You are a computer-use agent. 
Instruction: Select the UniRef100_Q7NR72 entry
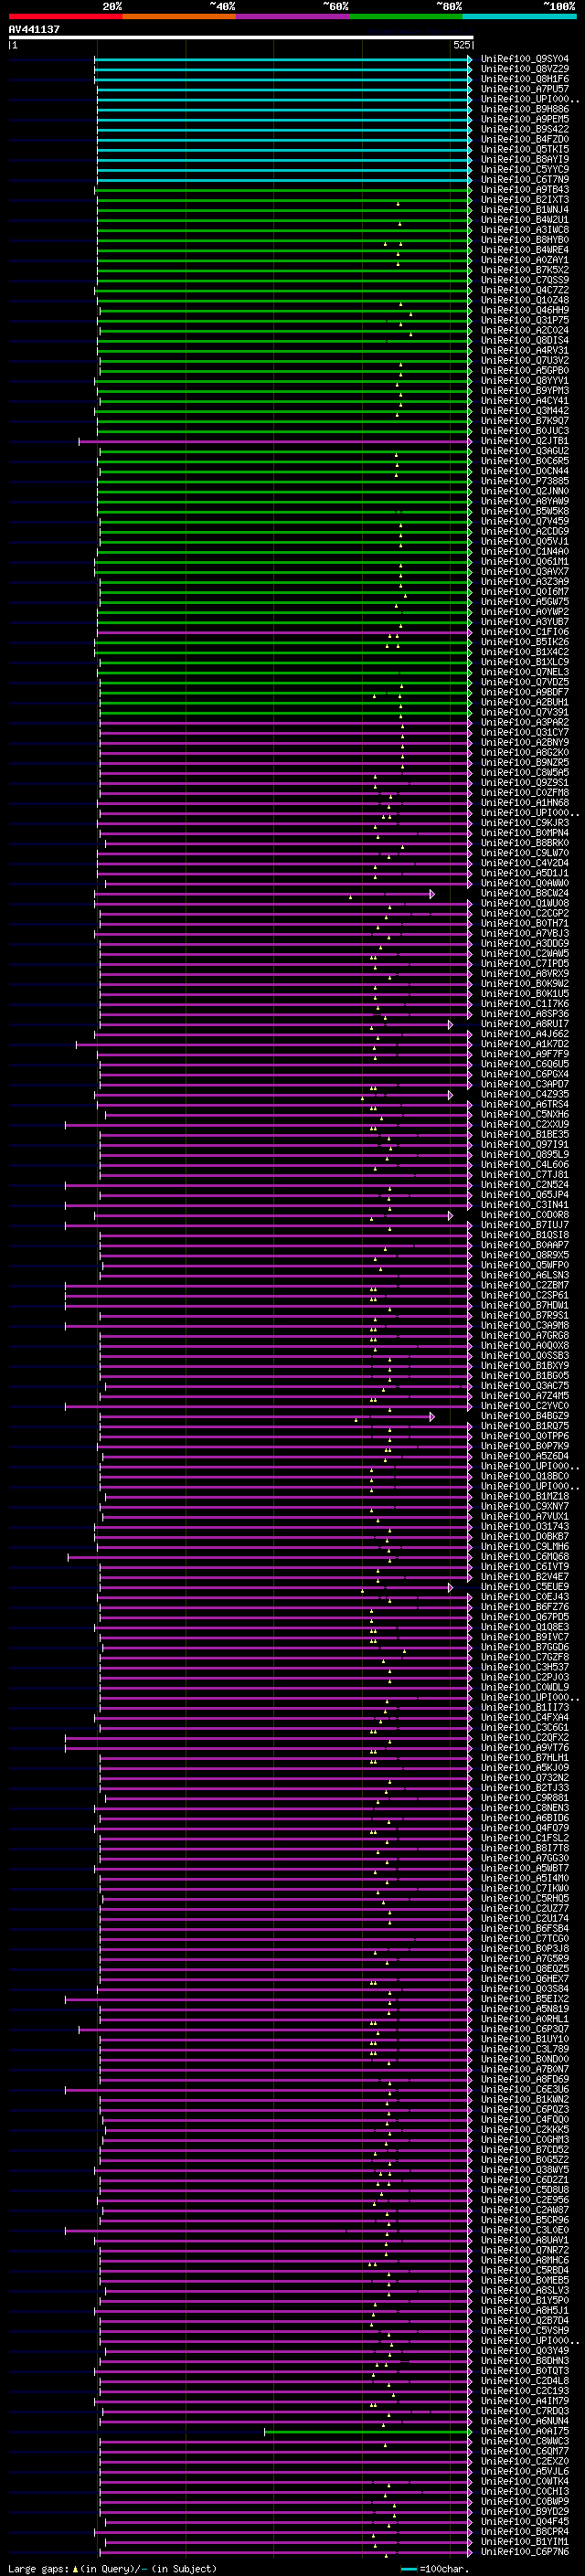click(x=524, y=2250)
